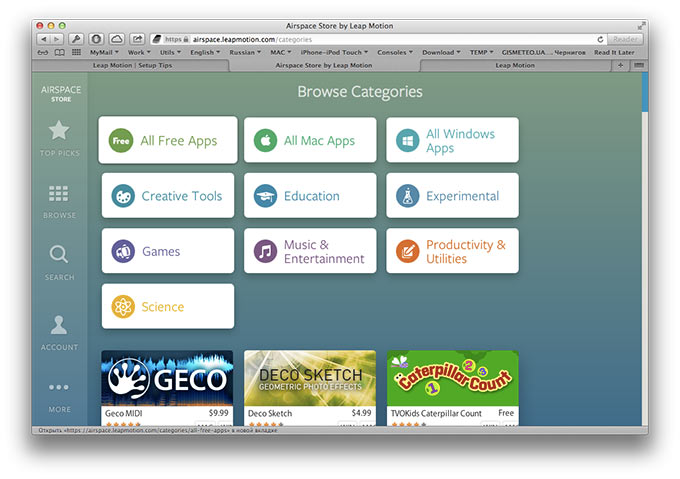
Task: Switch to Leap Motion | Setup Tips tab
Action: (132, 65)
